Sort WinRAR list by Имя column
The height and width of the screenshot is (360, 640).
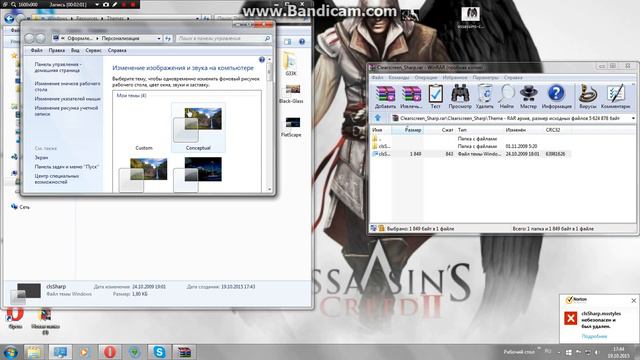(x=381, y=130)
